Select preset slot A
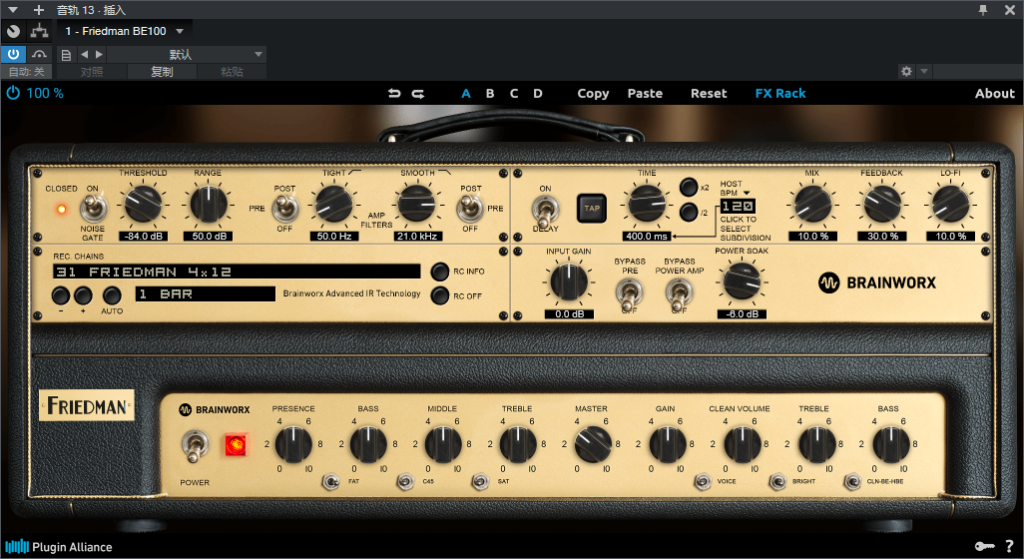Viewport: 1024px width, 559px height. pyautogui.click(x=466, y=93)
